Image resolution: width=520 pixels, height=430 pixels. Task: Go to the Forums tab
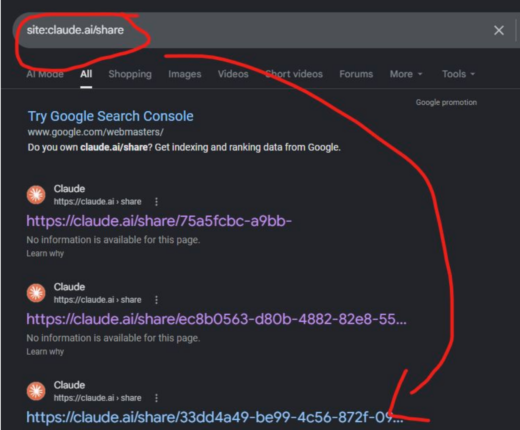[x=356, y=74]
